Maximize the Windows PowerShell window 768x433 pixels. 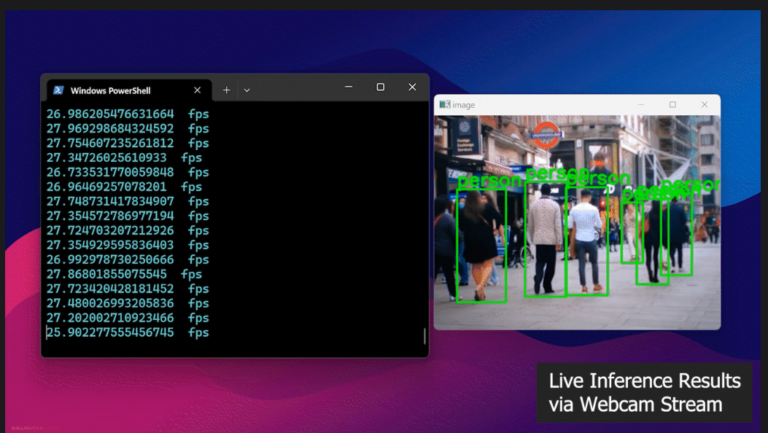point(380,88)
